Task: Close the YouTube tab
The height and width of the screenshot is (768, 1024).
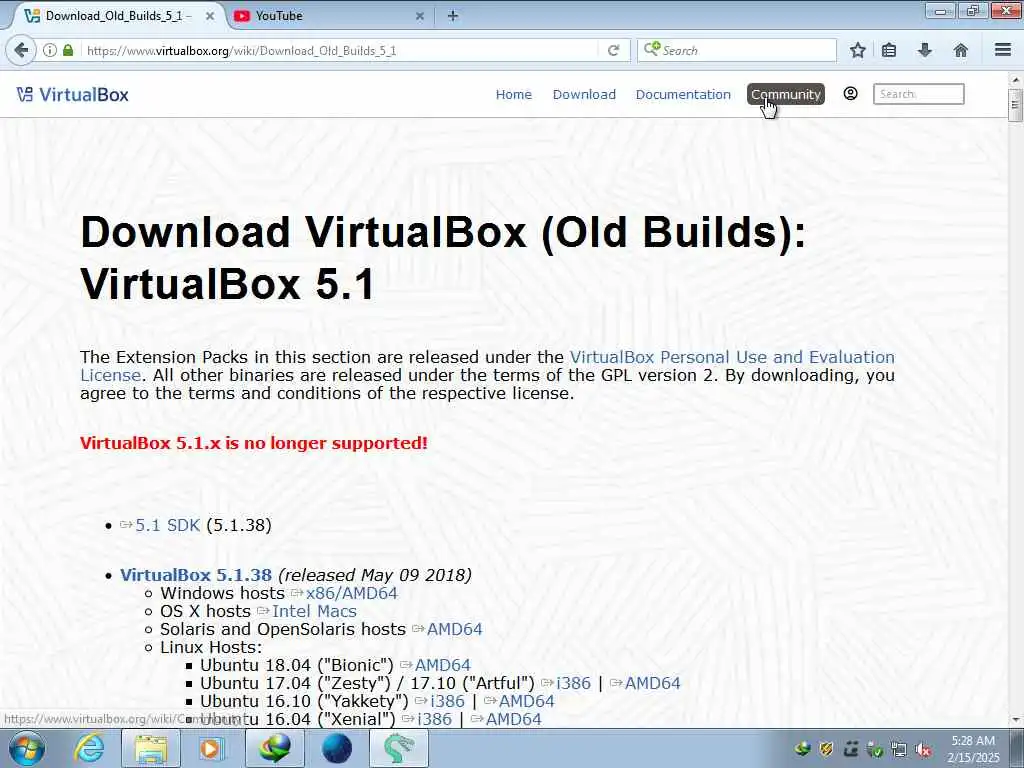Action: 420,16
